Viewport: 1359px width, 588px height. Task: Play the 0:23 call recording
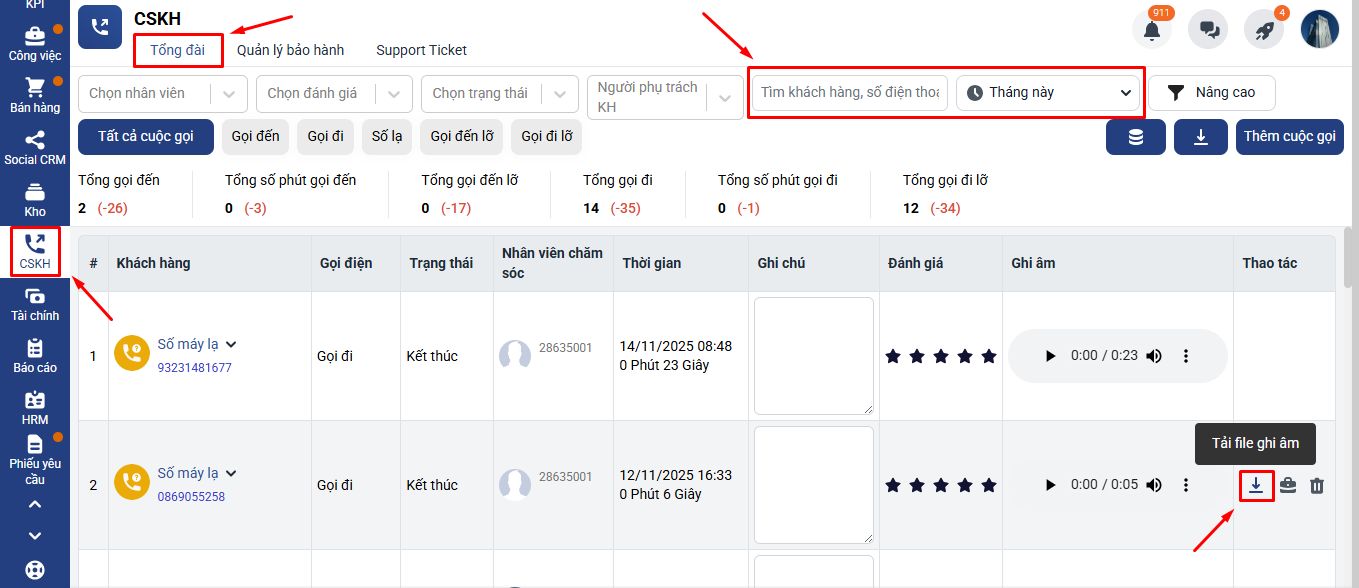click(1050, 356)
